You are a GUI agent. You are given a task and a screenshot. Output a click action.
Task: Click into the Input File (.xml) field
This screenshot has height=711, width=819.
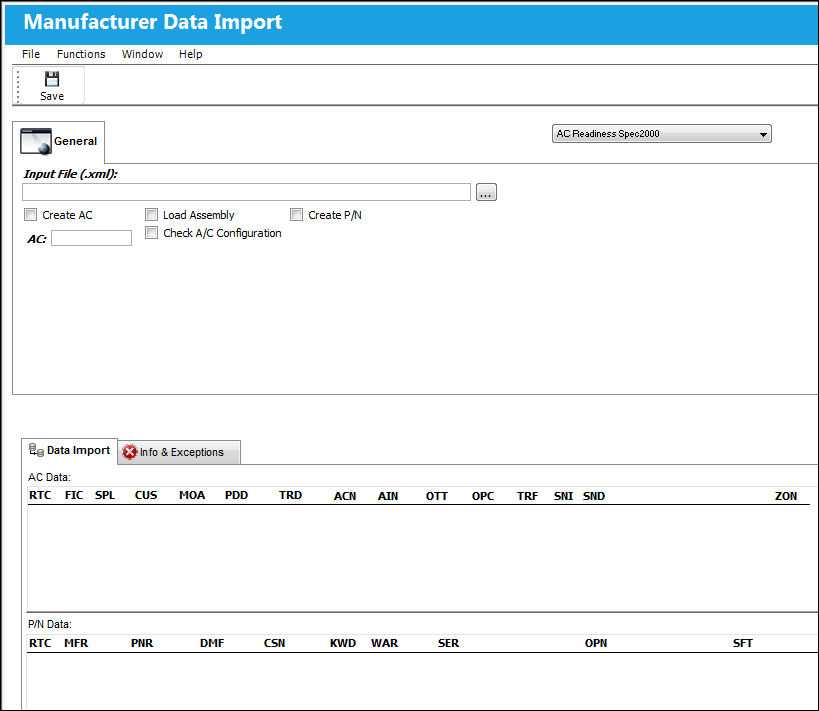coord(246,192)
